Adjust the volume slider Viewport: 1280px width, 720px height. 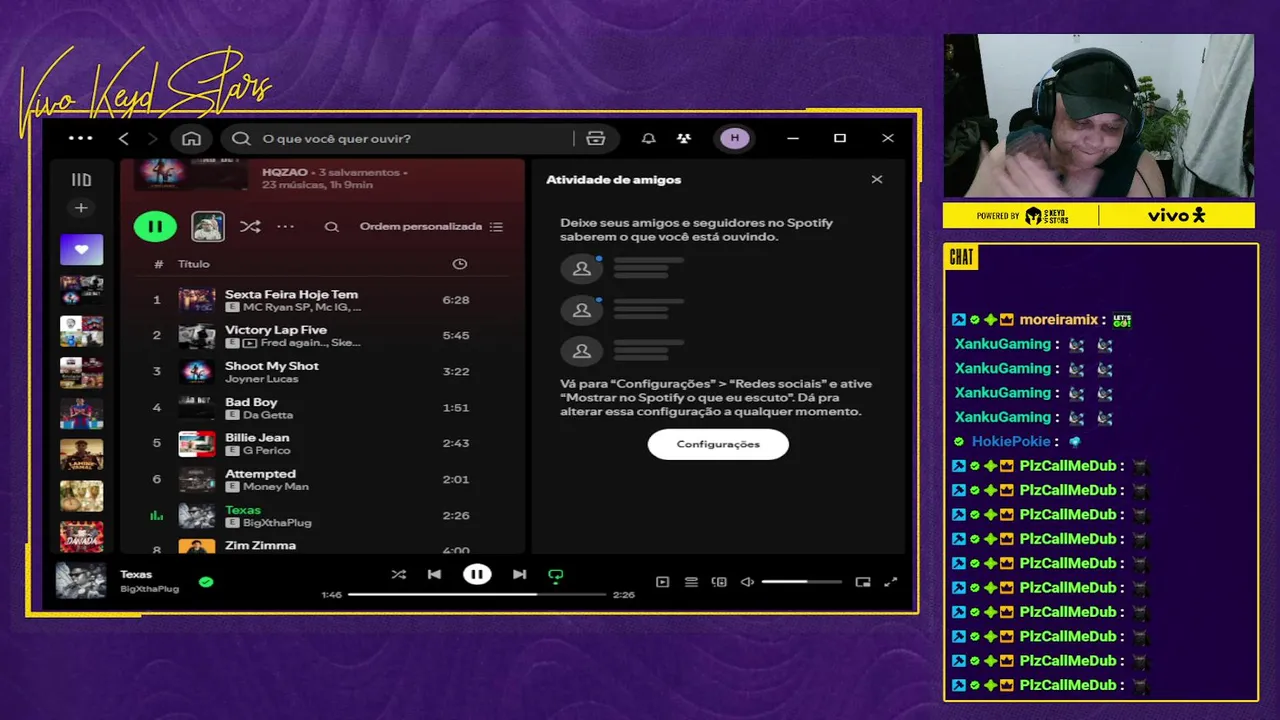click(x=801, y=582)
